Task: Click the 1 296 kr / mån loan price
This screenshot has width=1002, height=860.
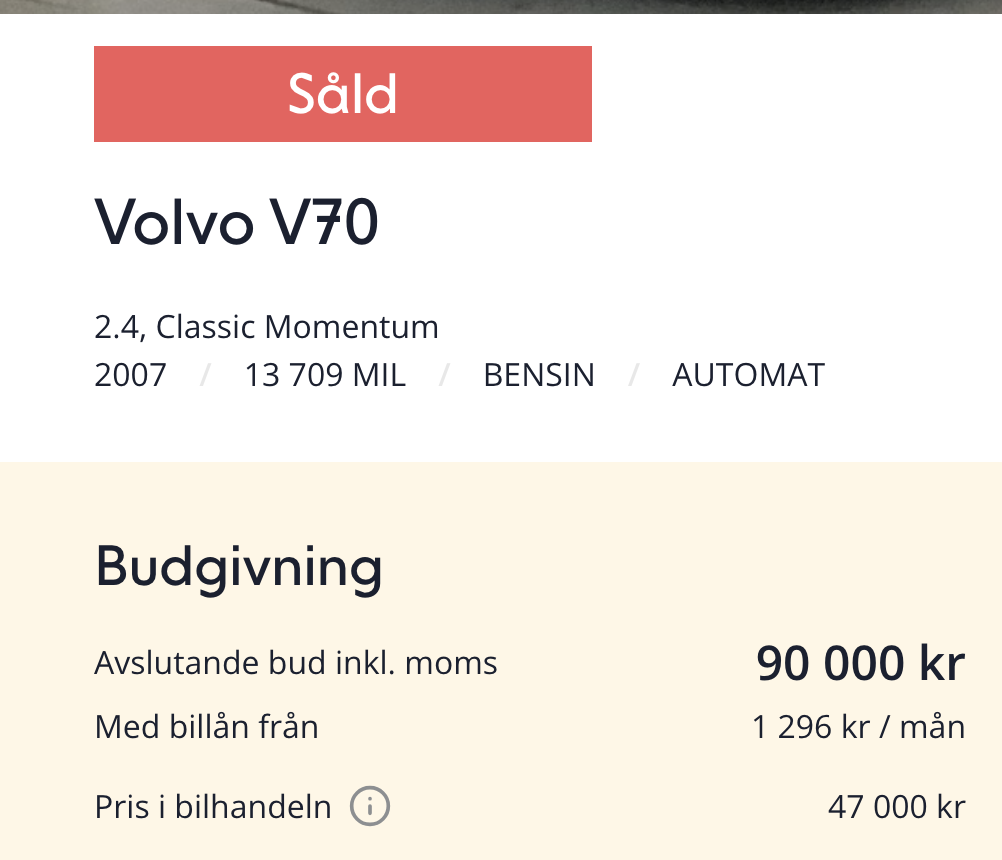Action: [x=858, y=727]
